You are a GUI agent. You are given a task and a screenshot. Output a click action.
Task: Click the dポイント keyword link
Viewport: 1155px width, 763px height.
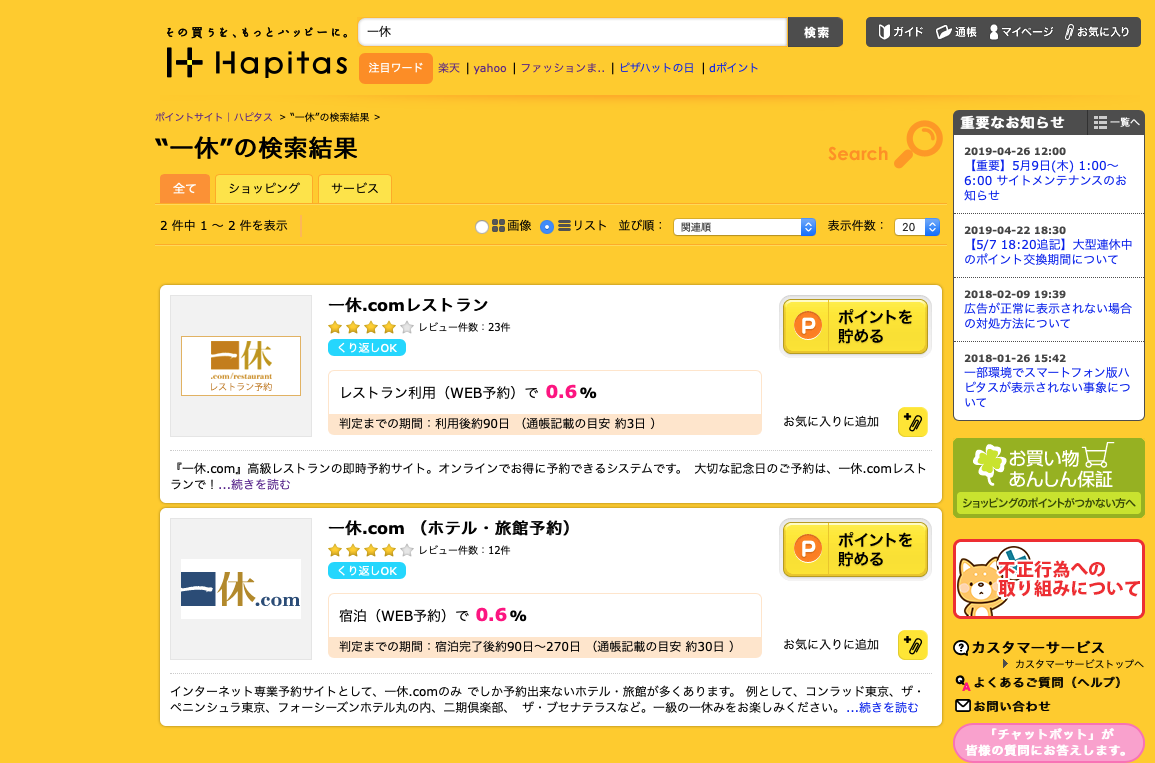coord(733,68)
